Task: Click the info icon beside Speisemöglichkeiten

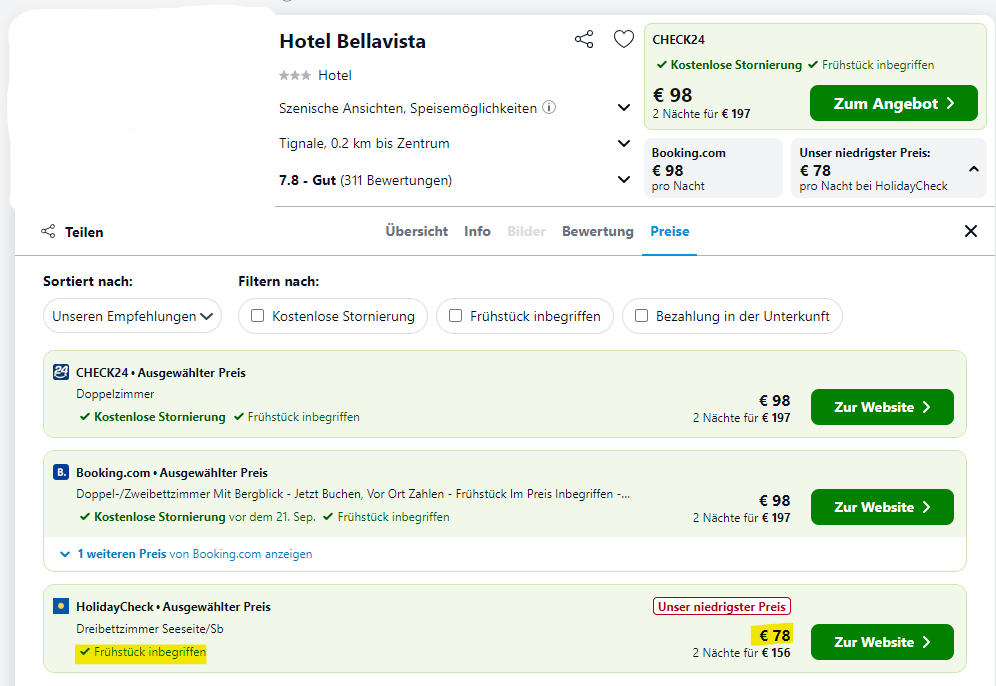Action: [549, 107]
